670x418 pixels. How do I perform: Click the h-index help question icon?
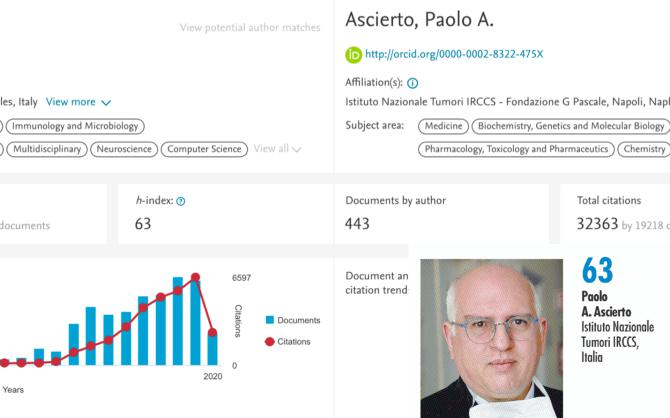pos(181,201)
